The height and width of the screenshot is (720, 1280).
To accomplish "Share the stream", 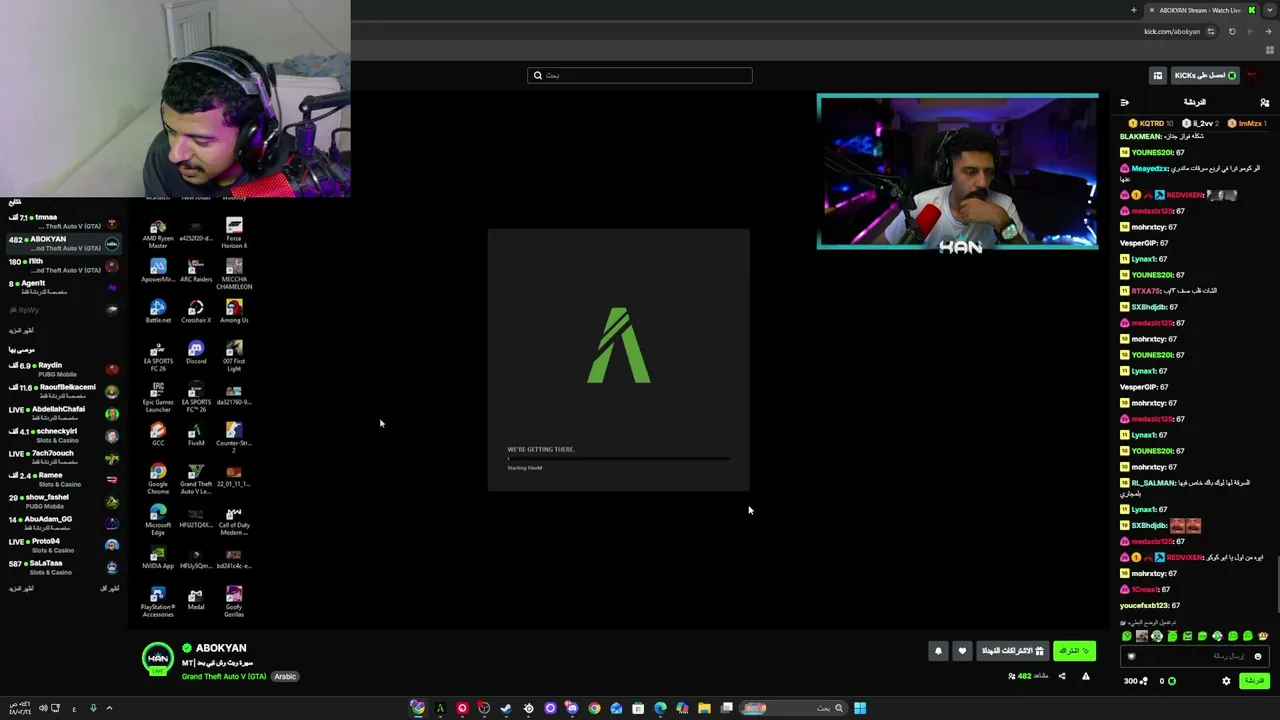I will pyautogui.click(x=1062, y=677).
